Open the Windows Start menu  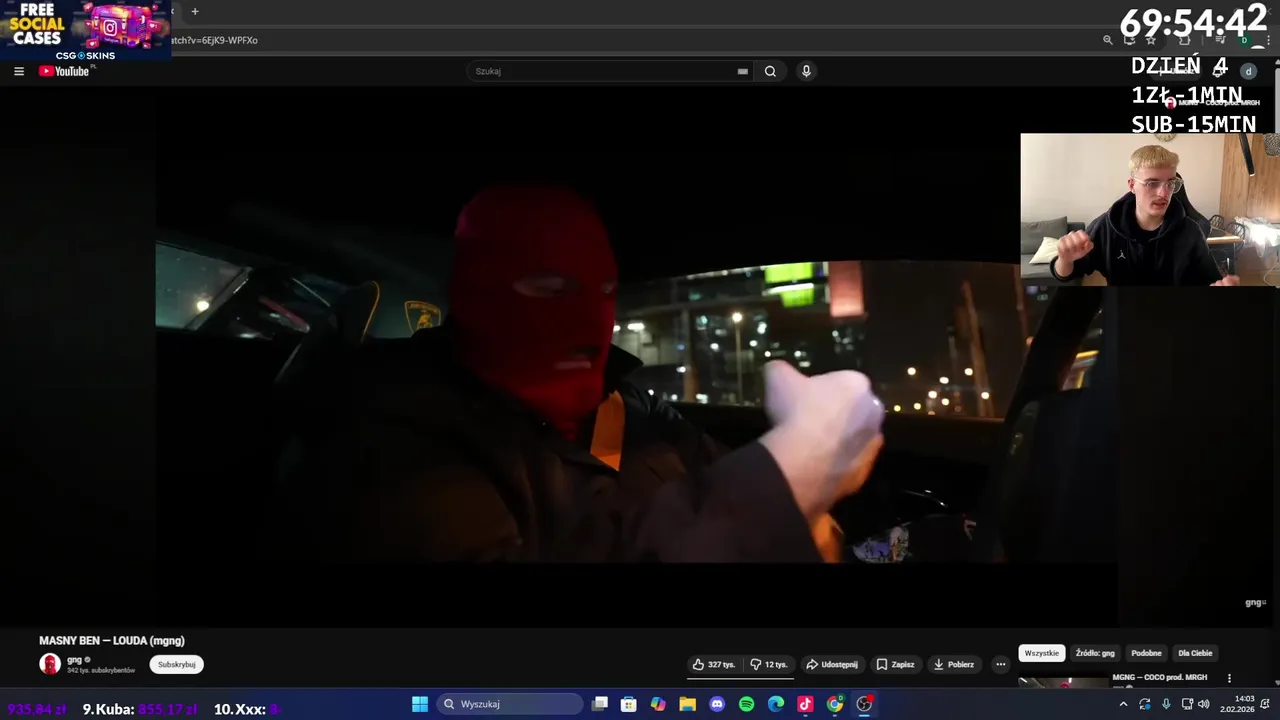pos(420,704)
